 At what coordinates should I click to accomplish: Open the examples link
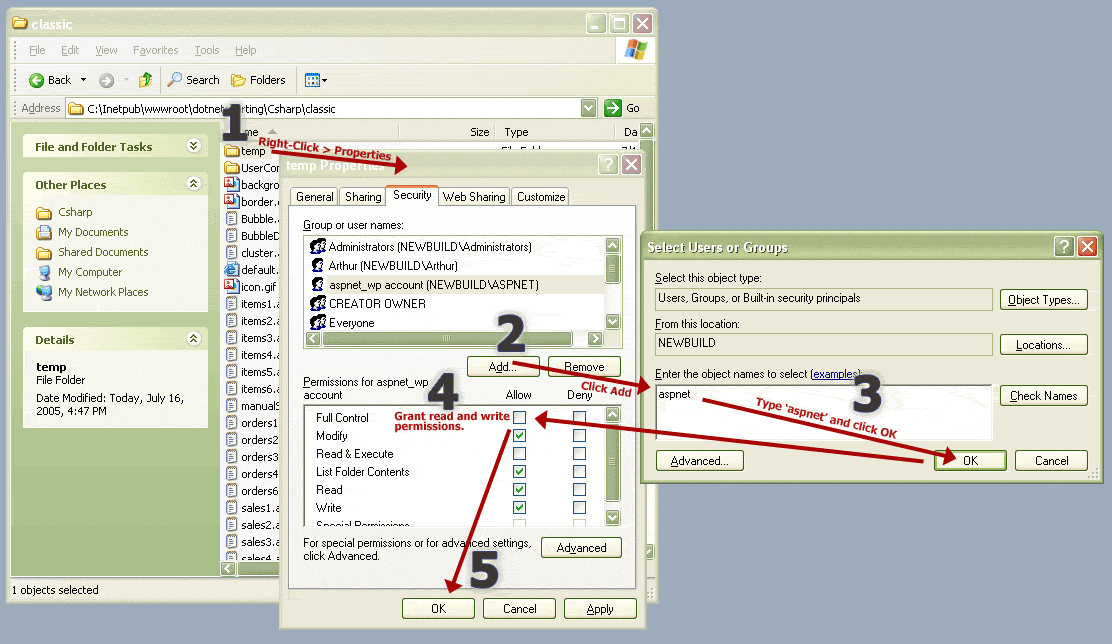pos(834,374)
